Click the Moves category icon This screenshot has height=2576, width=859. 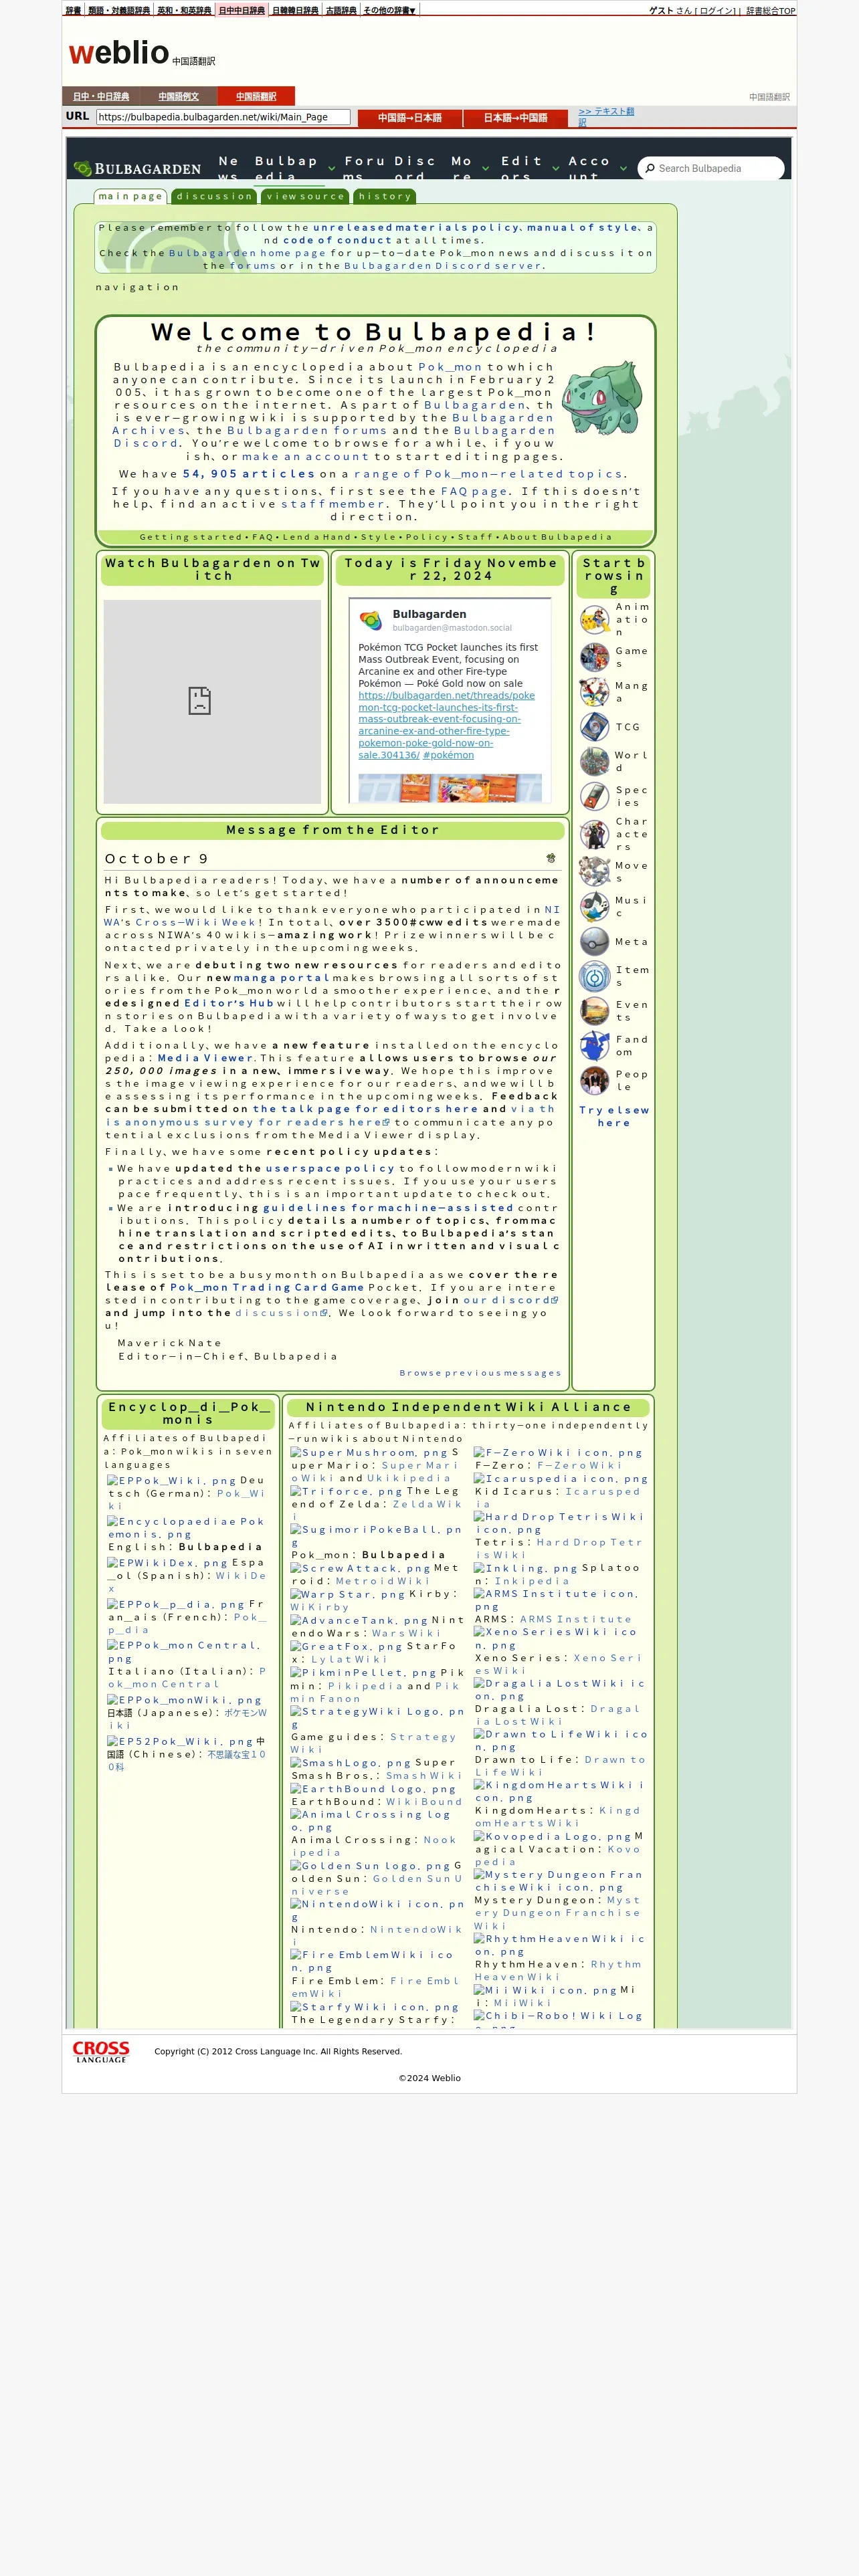coord(594,871)
